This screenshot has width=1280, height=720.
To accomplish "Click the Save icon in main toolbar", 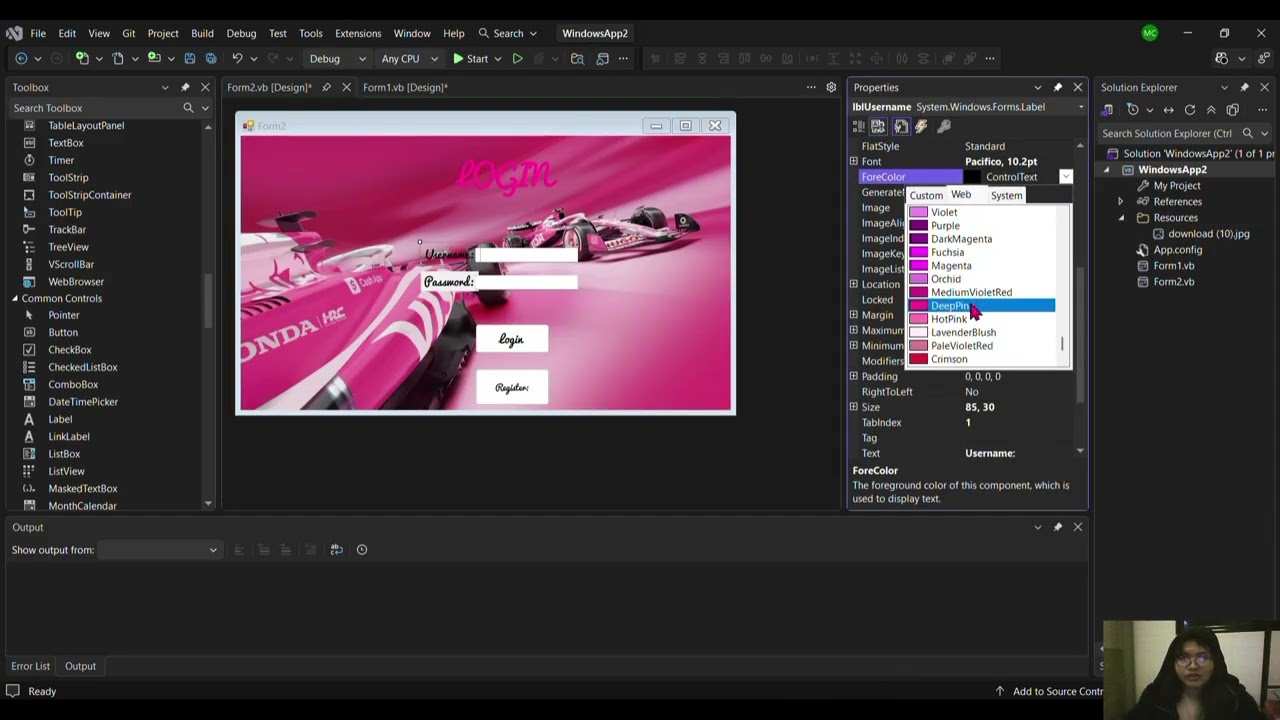I will tap(189, 59).
